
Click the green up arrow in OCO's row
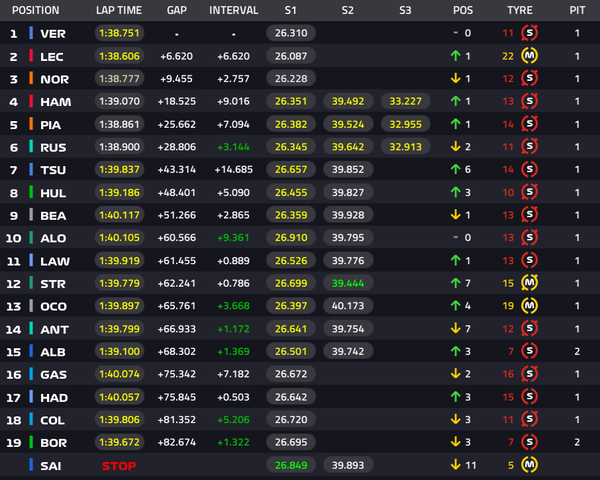(x=455, y=305)
